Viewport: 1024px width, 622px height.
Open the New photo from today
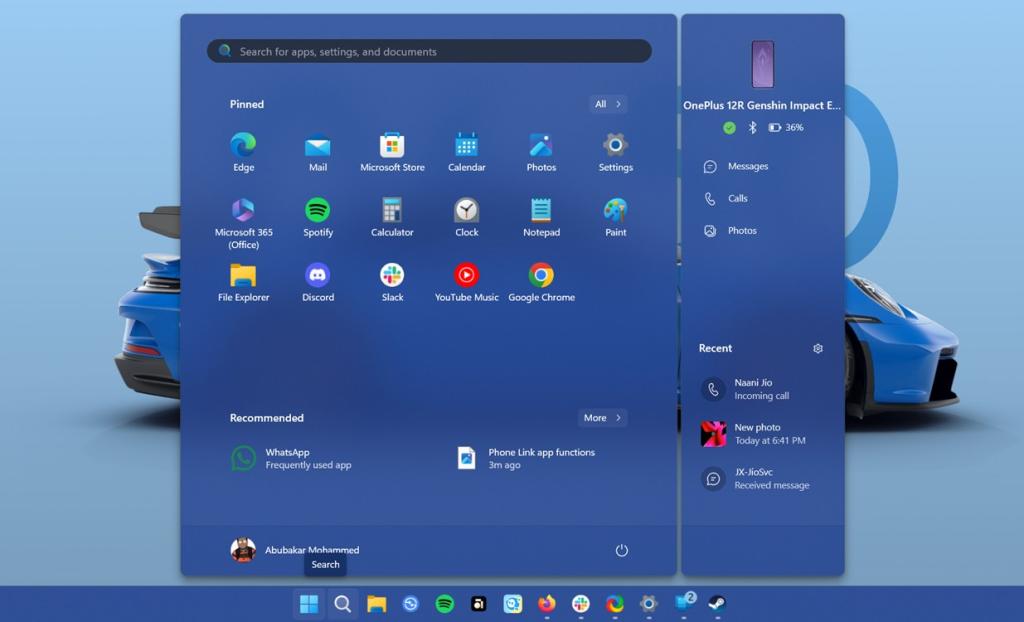(x=756, y=433)
